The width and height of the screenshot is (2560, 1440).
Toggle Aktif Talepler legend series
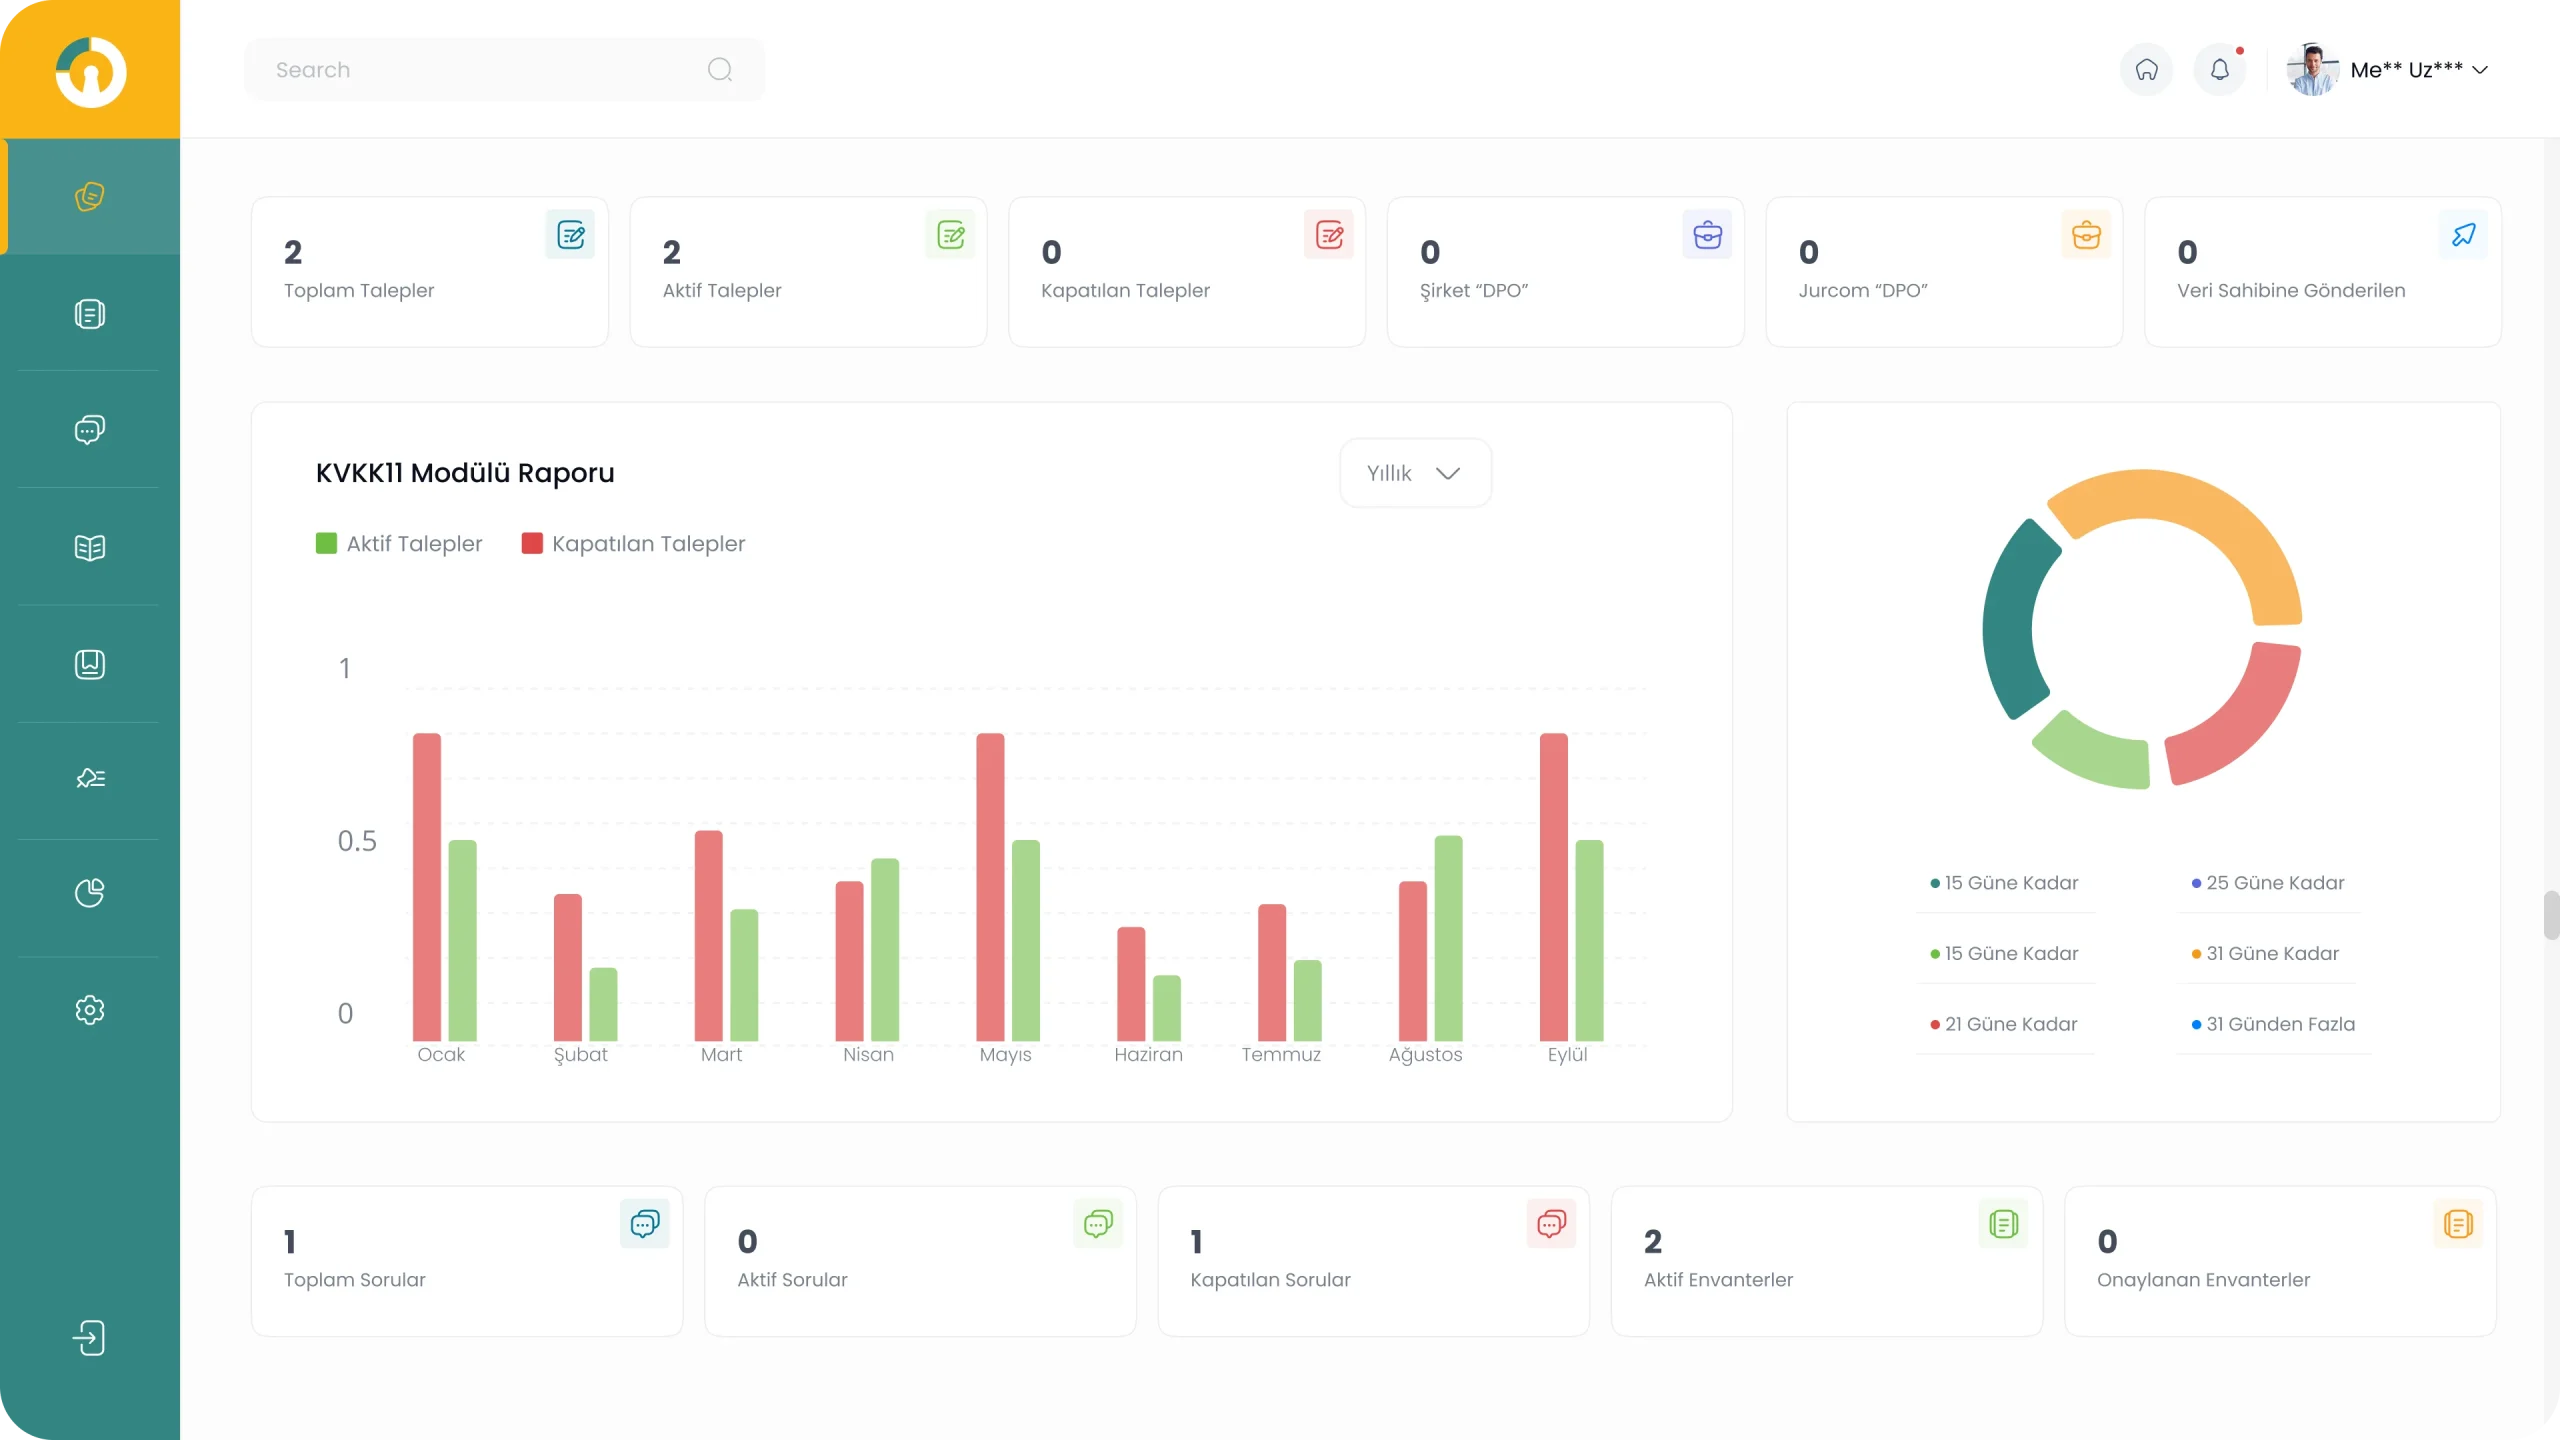(399, 544)
